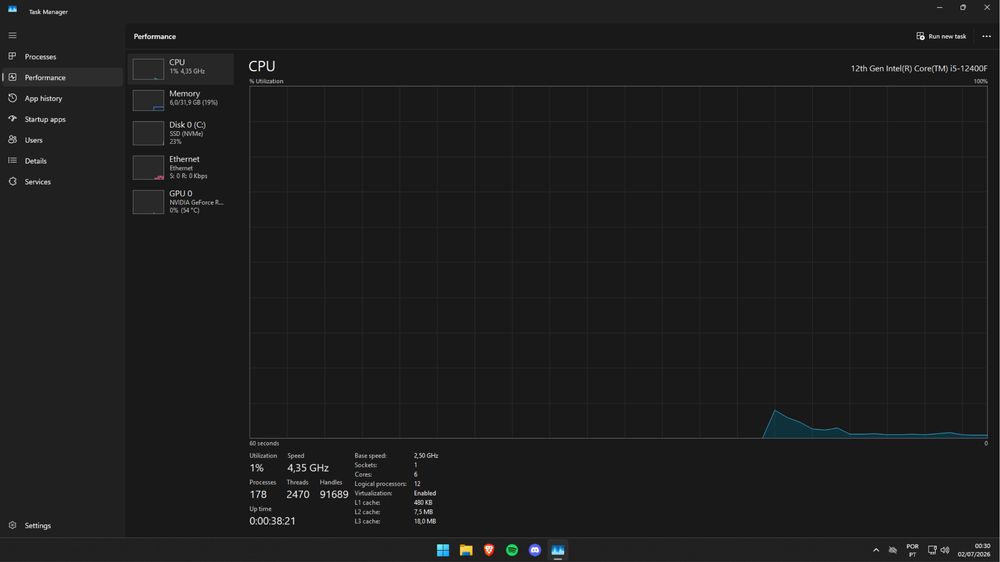Click the Up time value 0:00:38:21
1000x562 pixels.
click(x=272, y=521)
